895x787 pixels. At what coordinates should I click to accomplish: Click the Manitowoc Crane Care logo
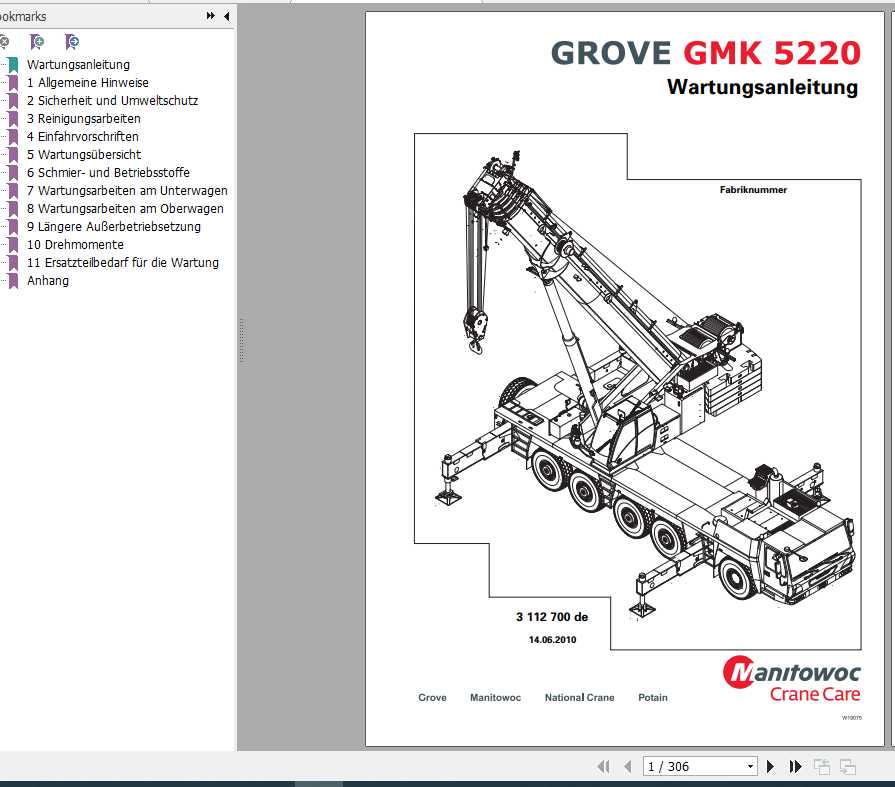tap(792, 679)
